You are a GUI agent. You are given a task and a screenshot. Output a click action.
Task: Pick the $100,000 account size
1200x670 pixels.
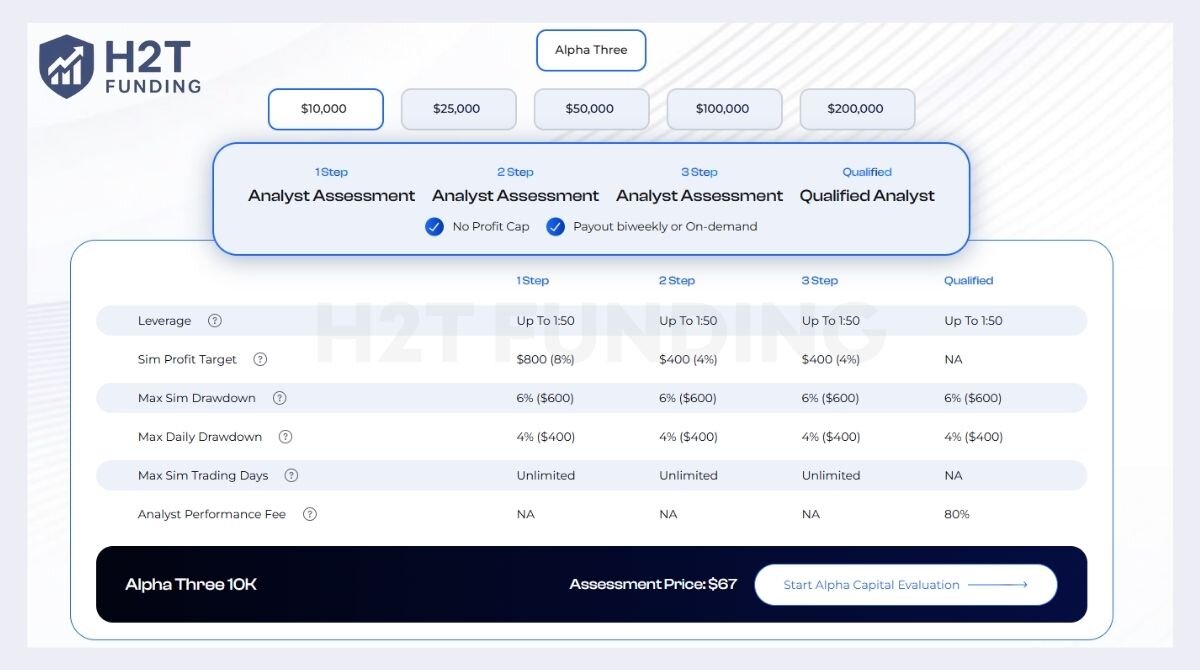(x=723, y=109)
